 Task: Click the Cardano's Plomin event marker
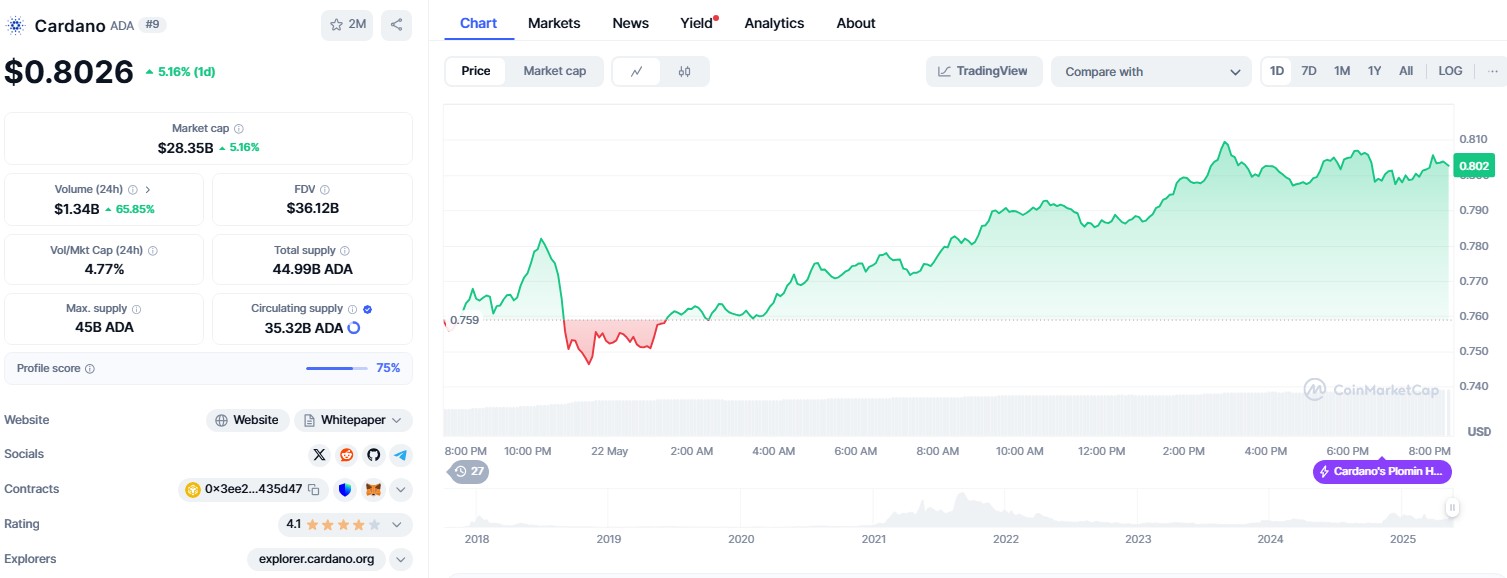(x=1381, y=472)
